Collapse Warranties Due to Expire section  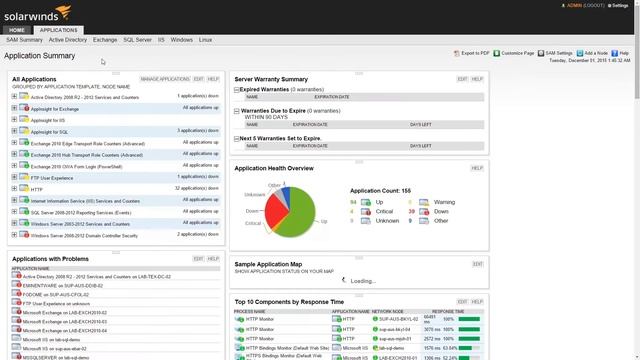(237, 111)
